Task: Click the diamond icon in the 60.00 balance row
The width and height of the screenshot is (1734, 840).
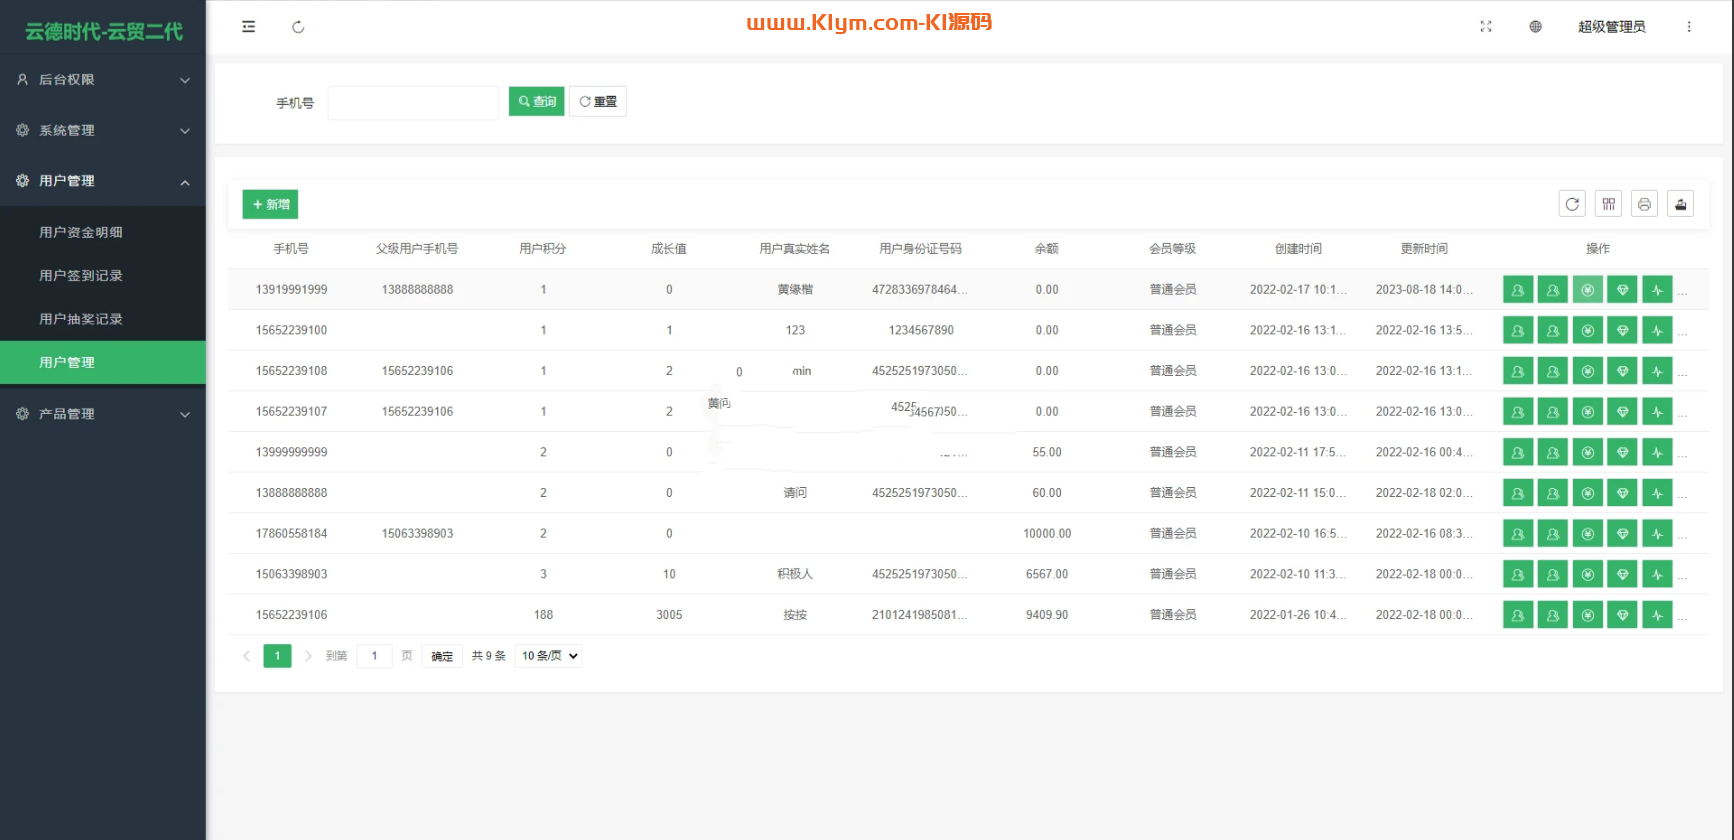Action: 1623,493
